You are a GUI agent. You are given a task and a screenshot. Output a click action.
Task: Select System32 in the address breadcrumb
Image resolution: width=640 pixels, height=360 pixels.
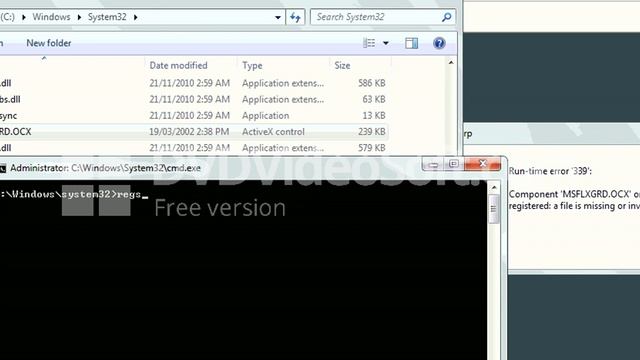pos(107,17)
